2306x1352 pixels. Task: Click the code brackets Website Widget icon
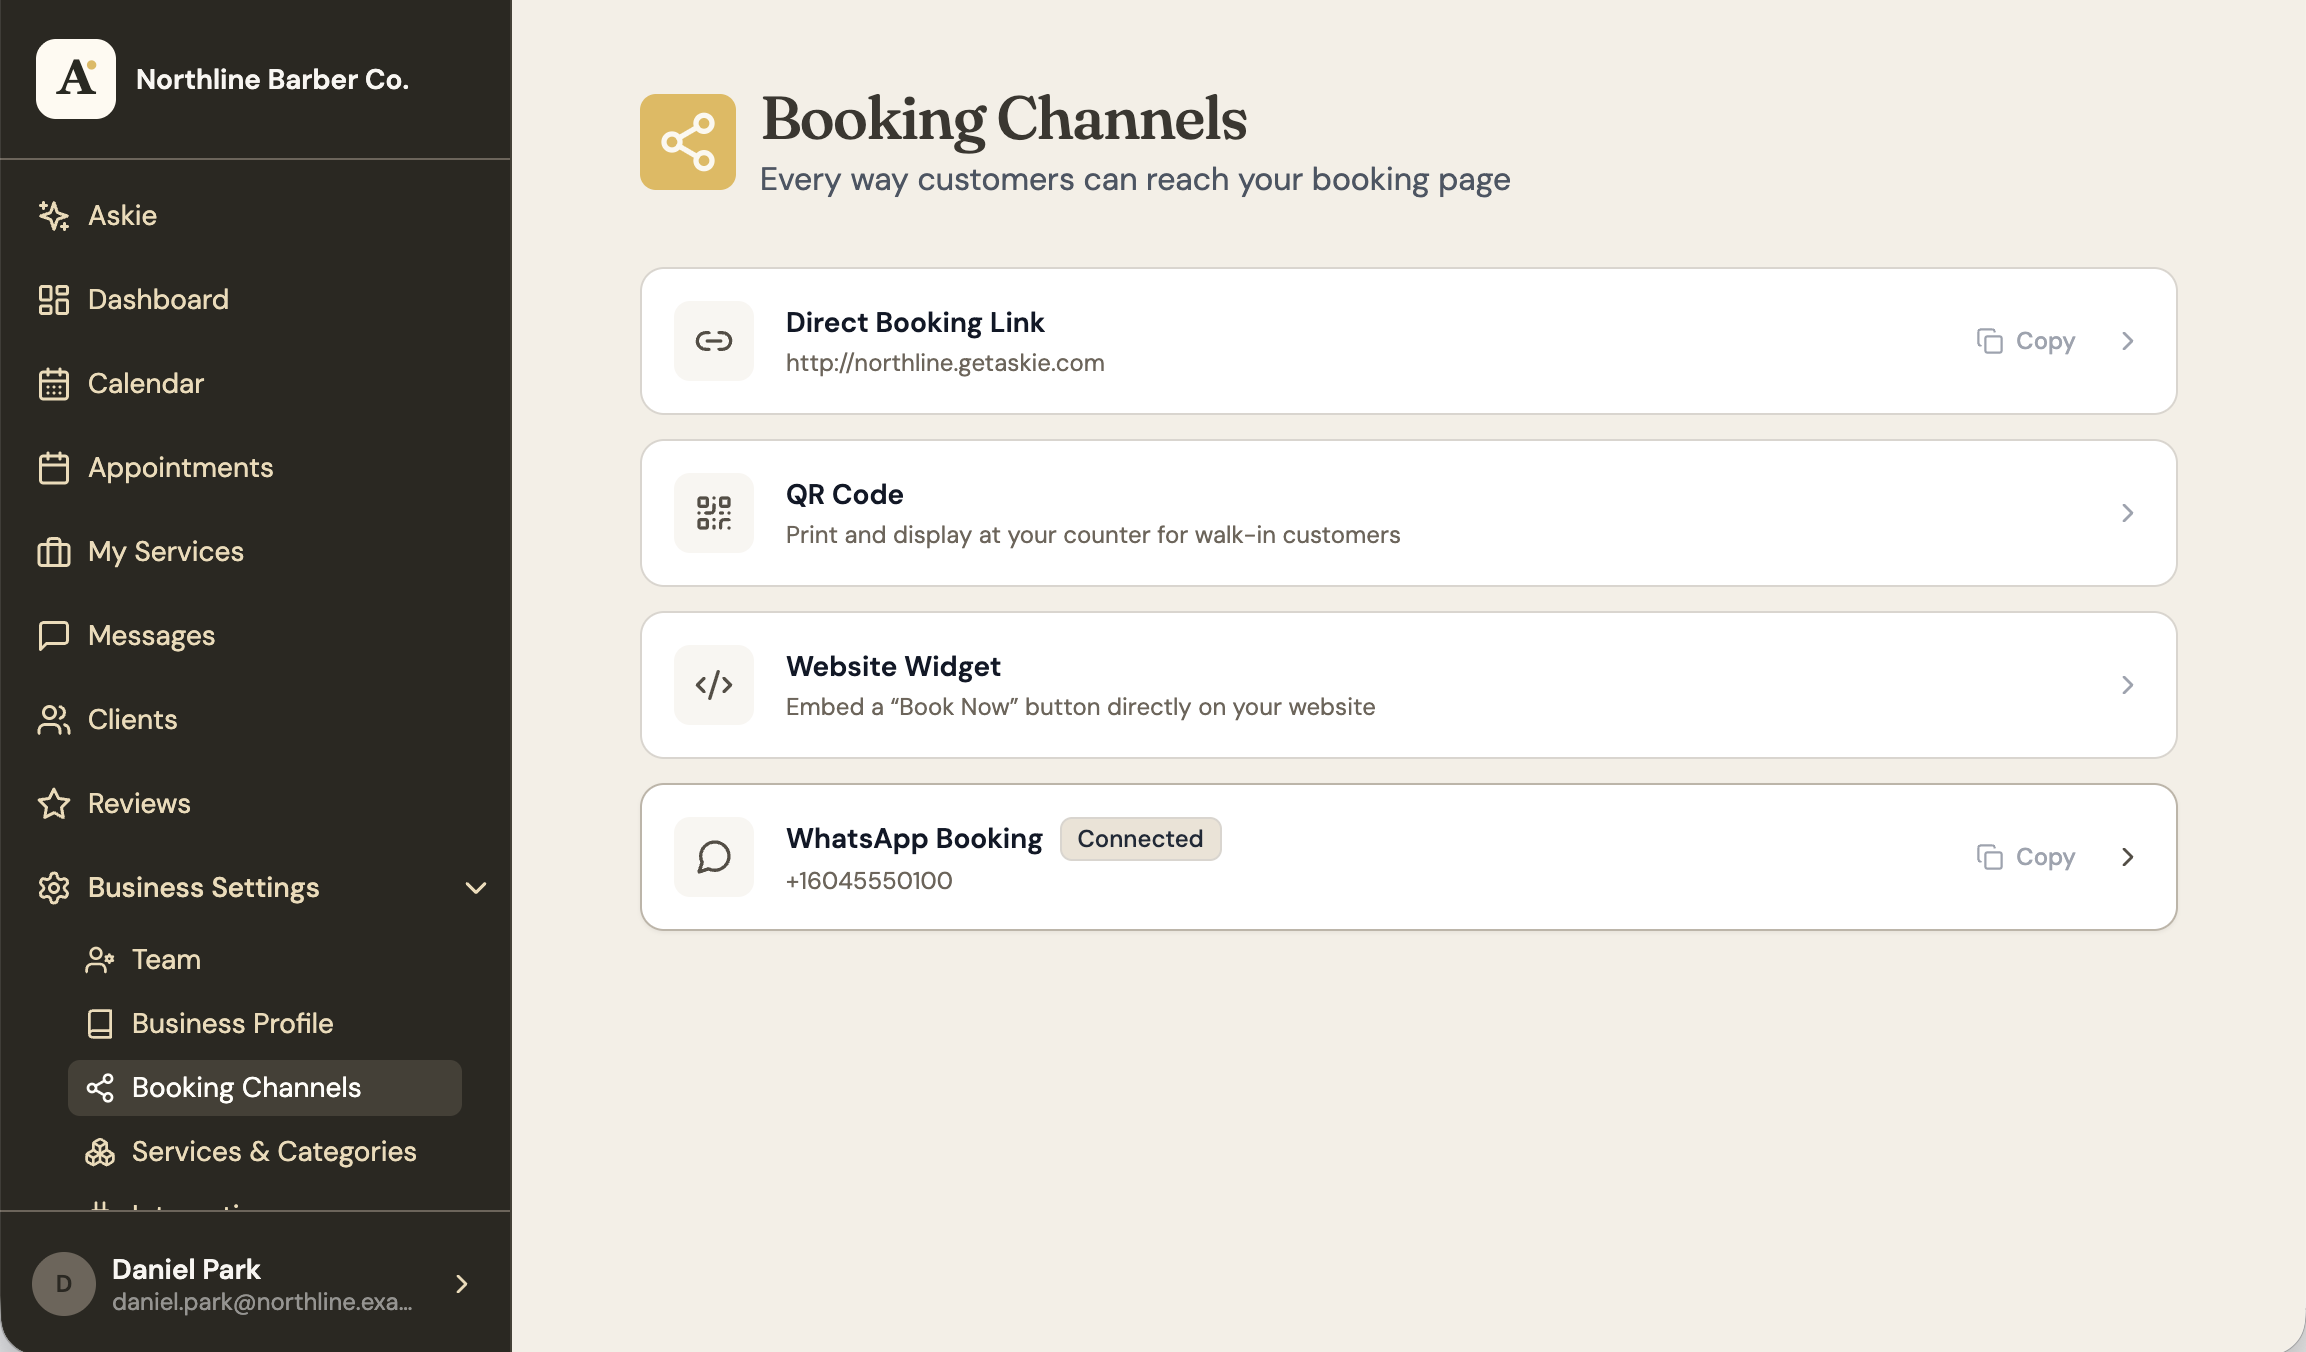714,685
